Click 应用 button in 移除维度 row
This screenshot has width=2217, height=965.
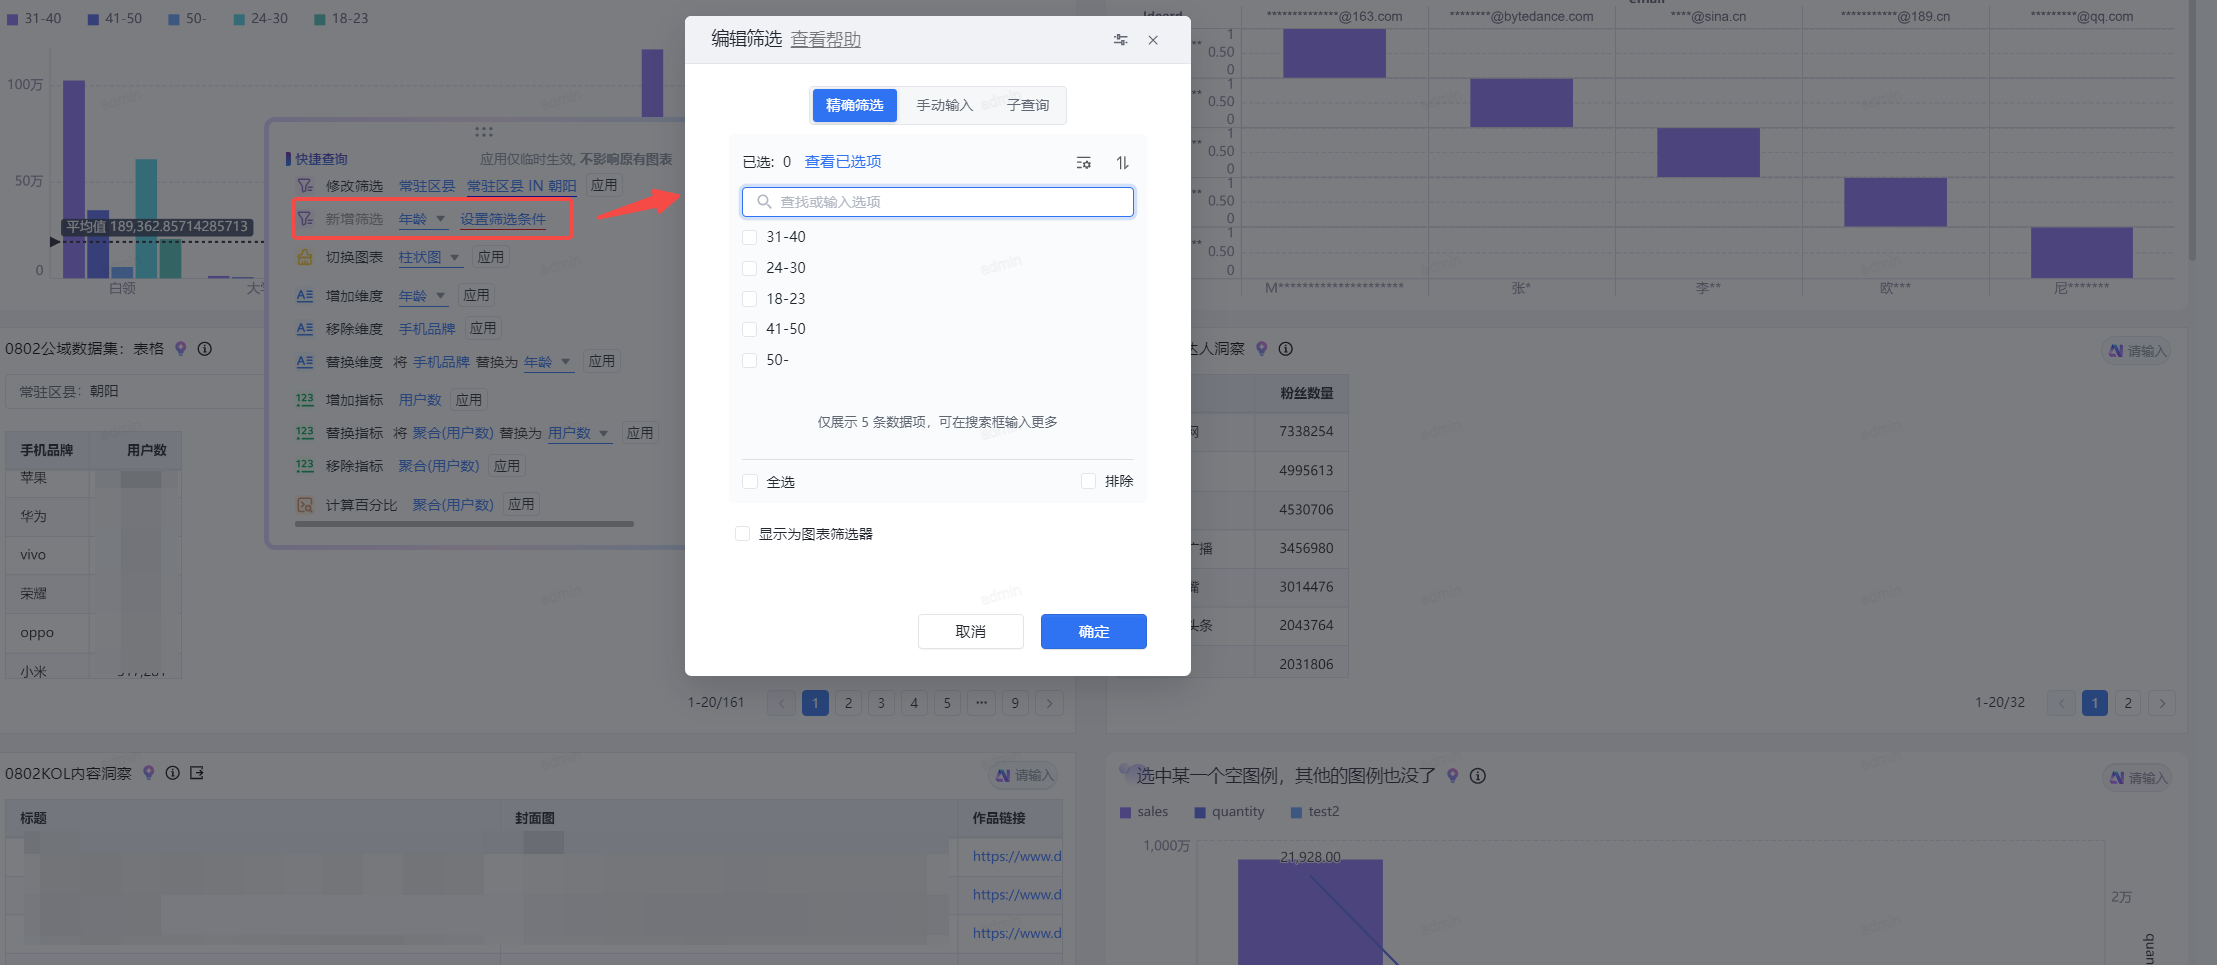(483, 328)
